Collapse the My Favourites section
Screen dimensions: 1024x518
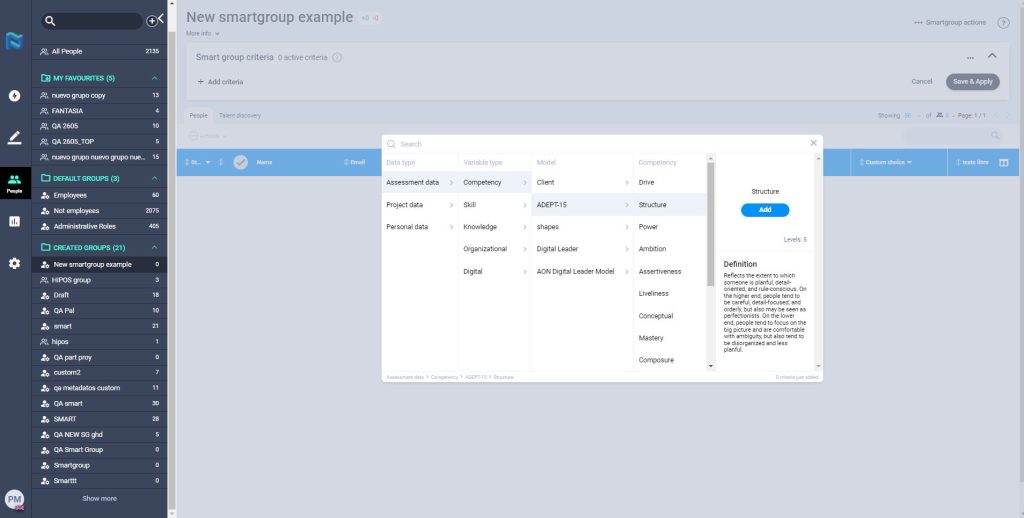pos(155,78)
